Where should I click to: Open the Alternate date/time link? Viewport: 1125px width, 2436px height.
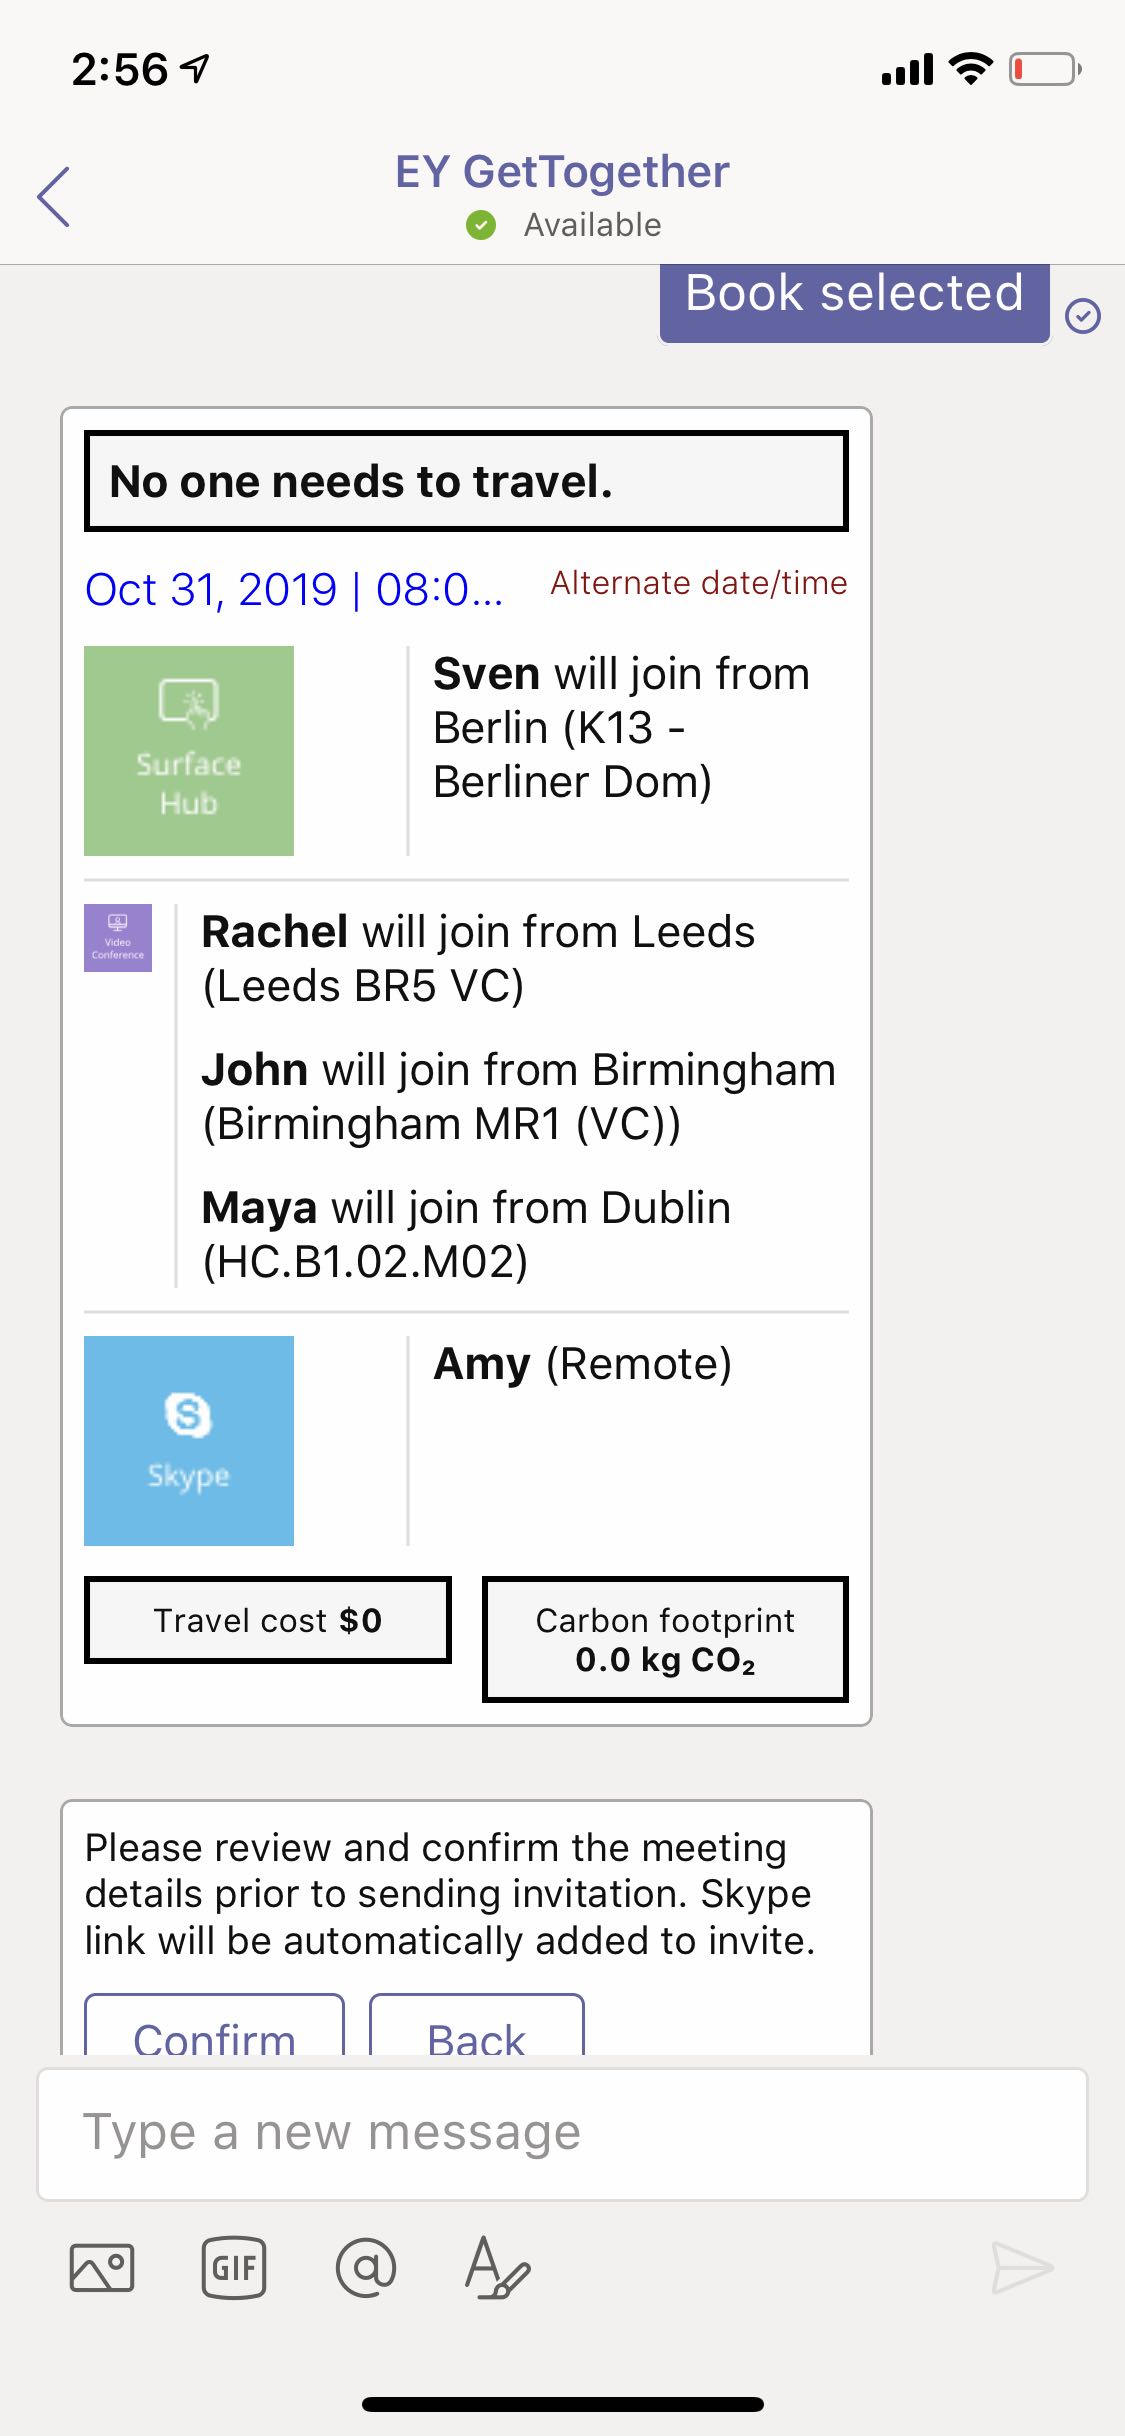tap(699, 583)
